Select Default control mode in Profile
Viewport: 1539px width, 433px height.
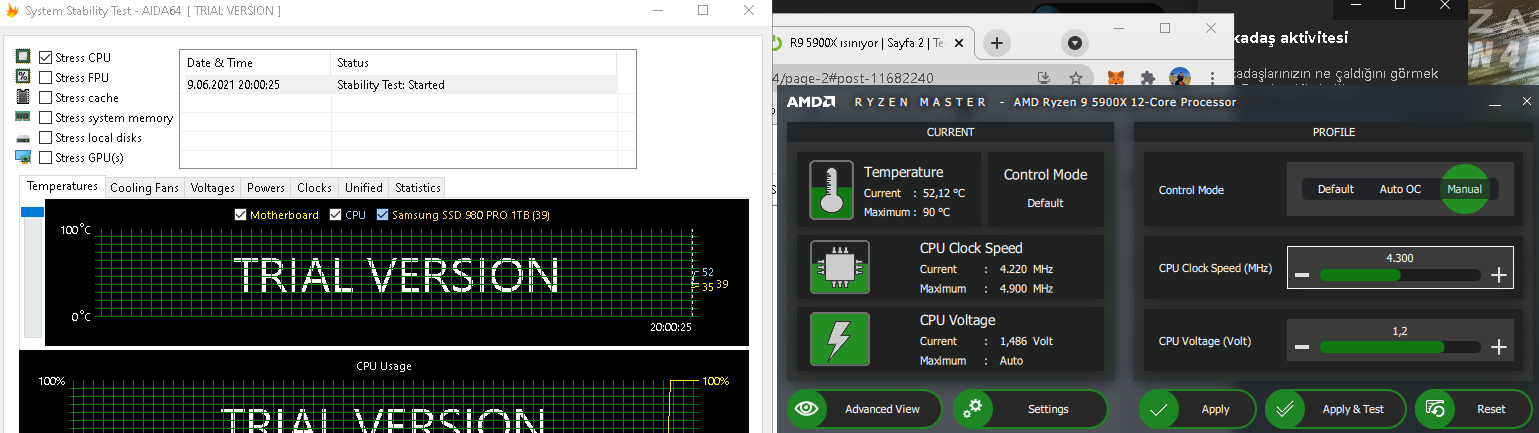click(x=1335, y=189)
